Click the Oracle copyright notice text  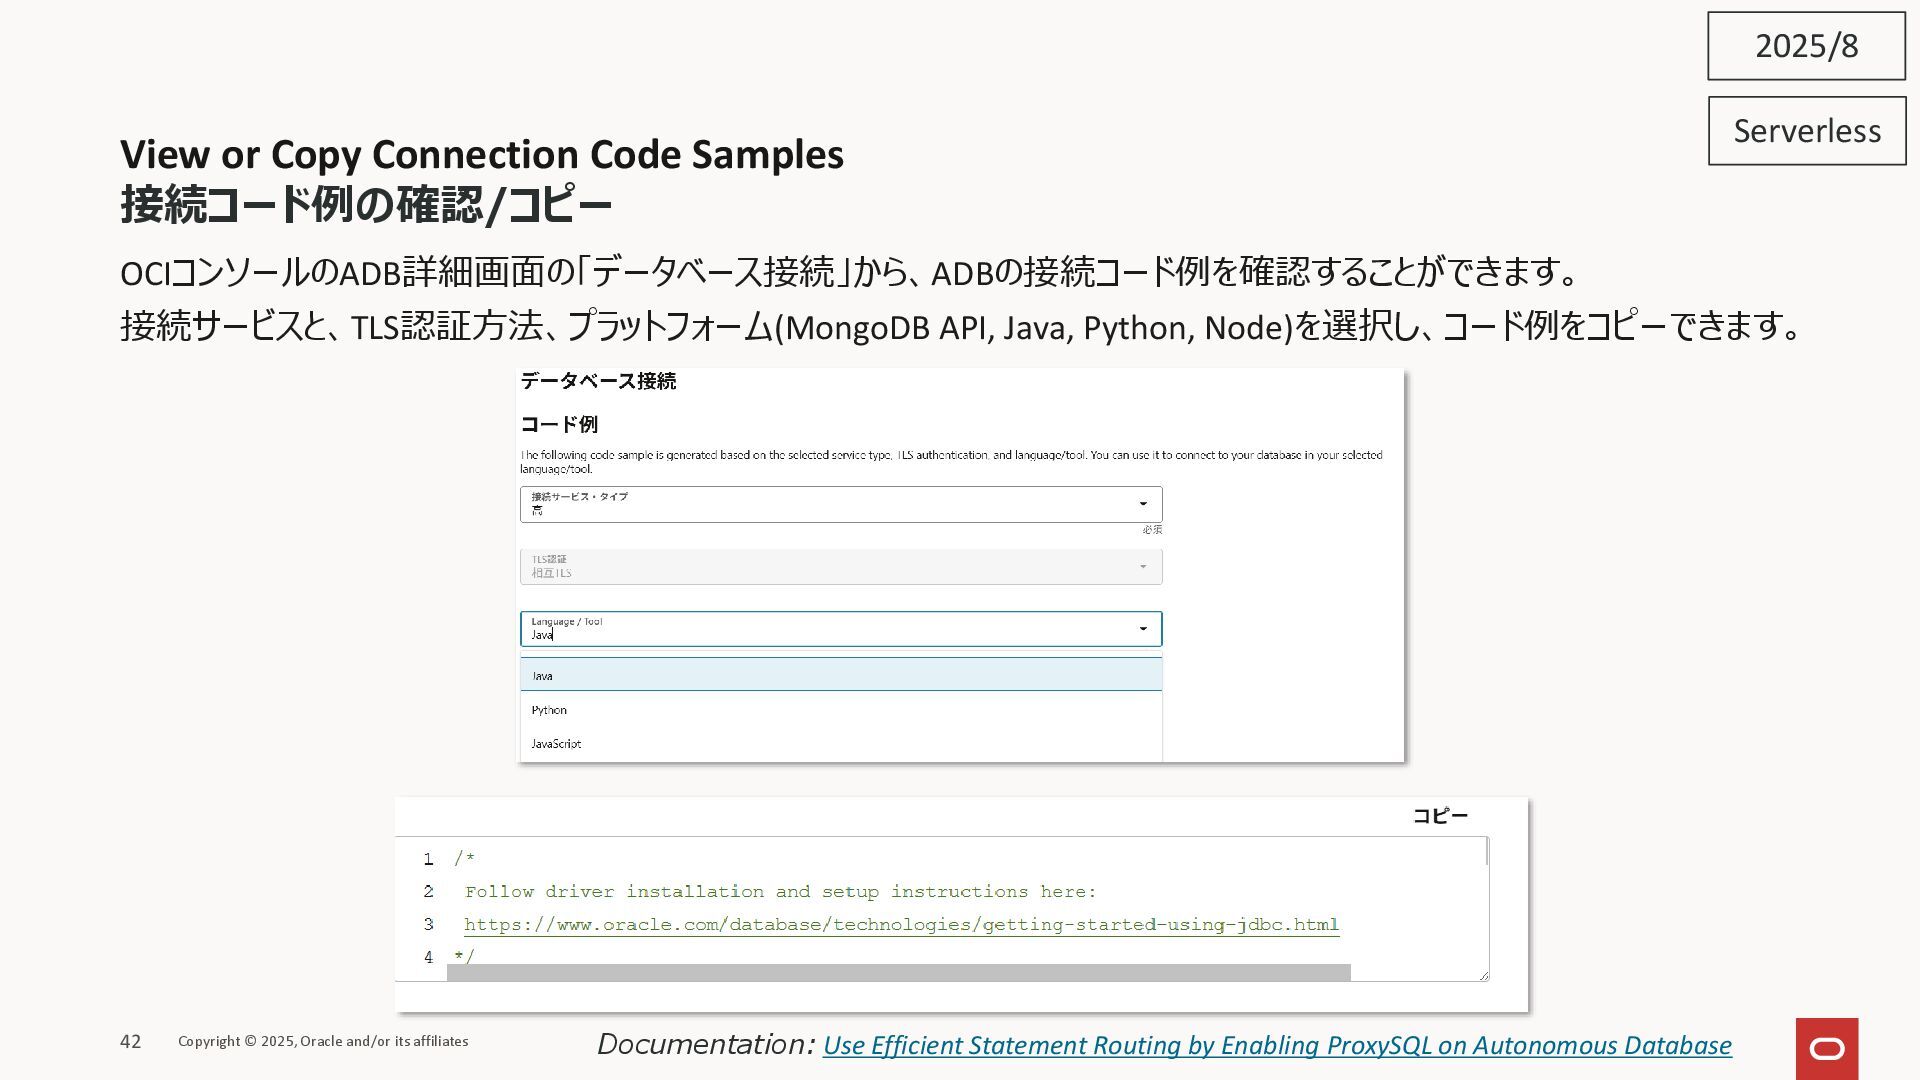coord(323,1042)
